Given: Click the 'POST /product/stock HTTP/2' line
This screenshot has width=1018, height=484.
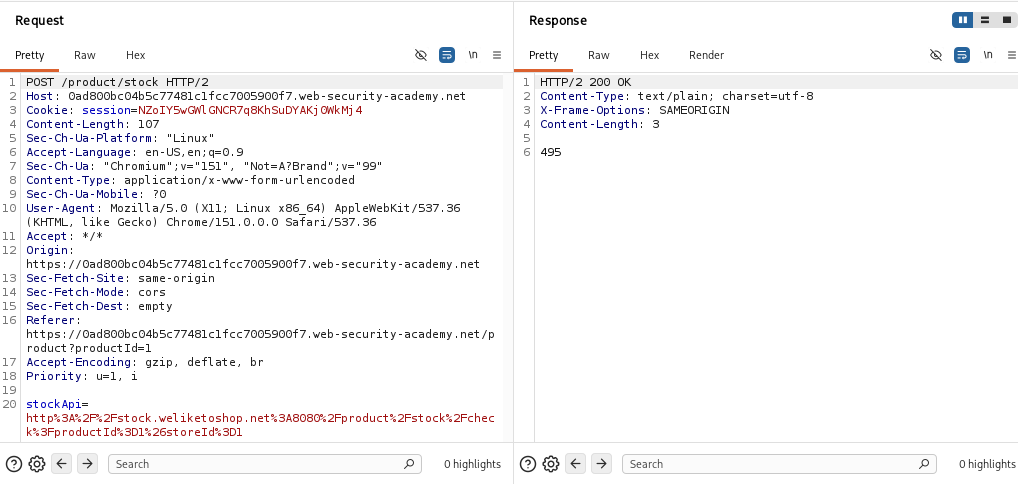Looking at the screenshot, I should [x=118, y=82].
